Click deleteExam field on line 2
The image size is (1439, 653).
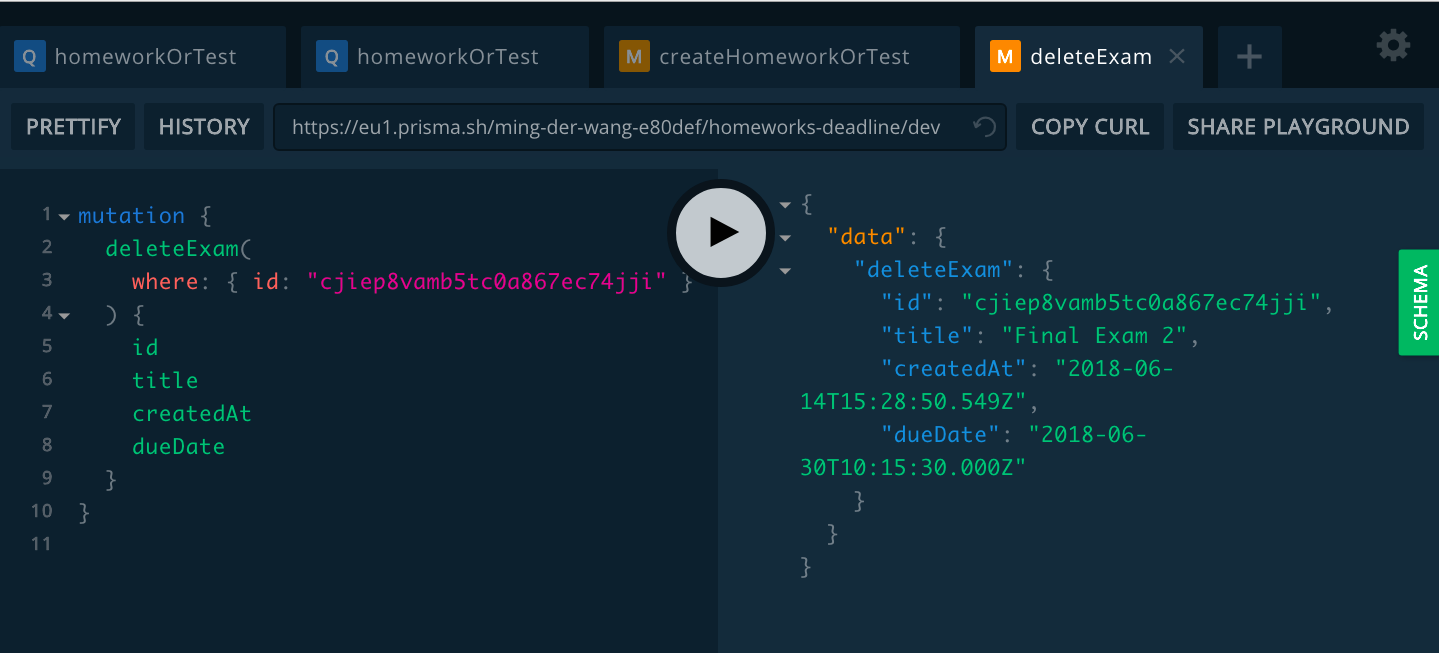172,249
